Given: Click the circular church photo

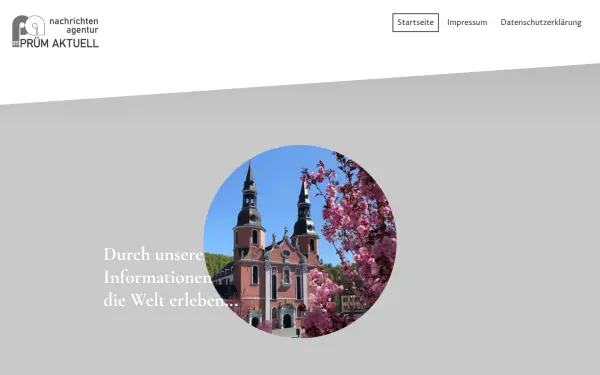Looking at the screenshot, I should (300, 241).
